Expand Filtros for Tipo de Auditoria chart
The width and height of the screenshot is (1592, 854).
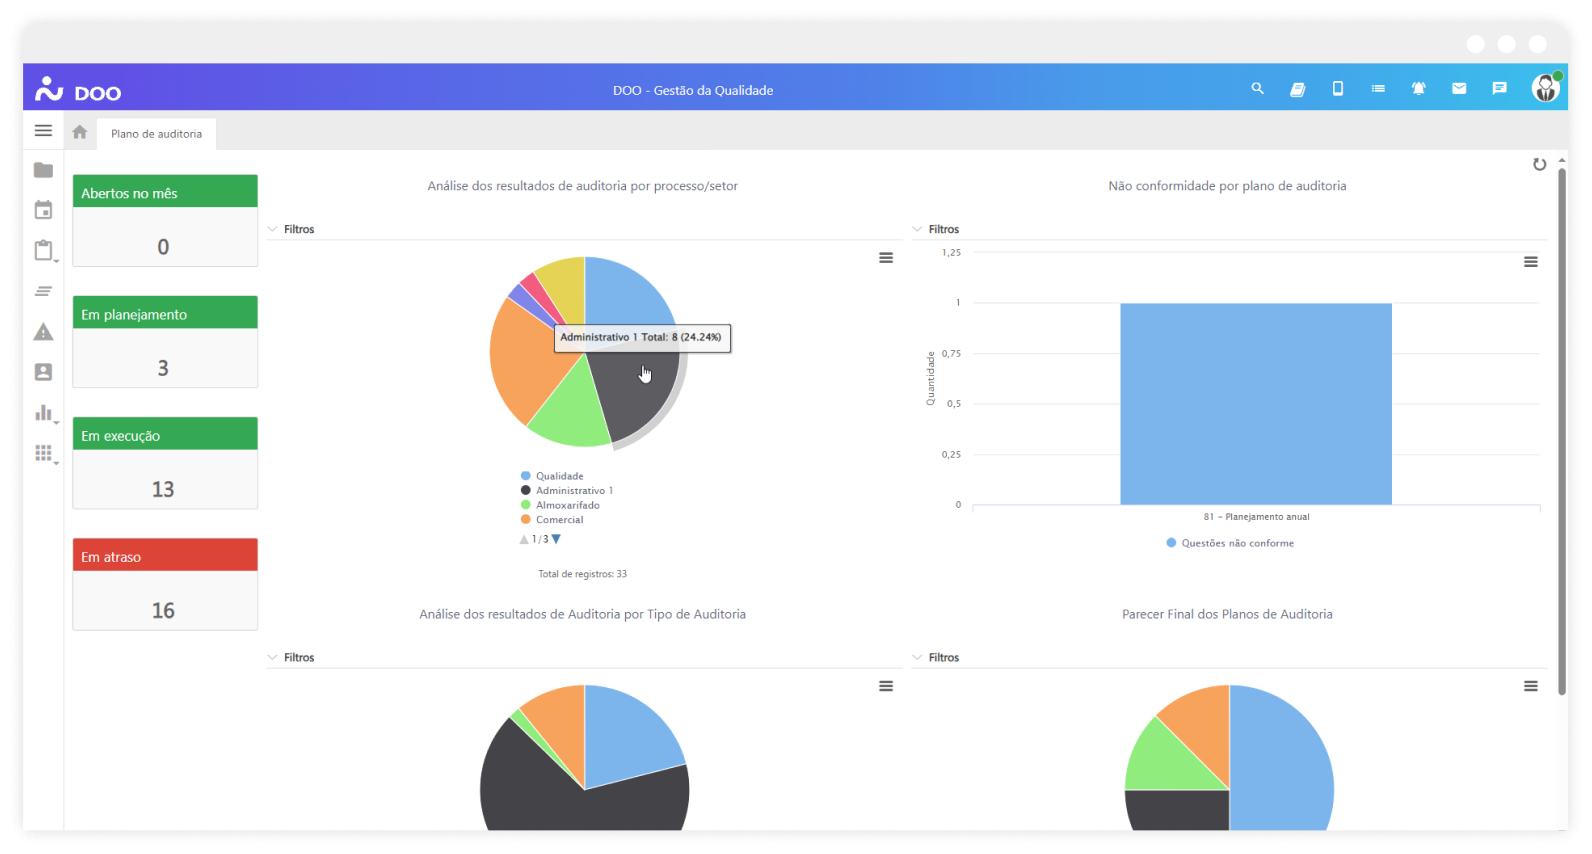291,657
